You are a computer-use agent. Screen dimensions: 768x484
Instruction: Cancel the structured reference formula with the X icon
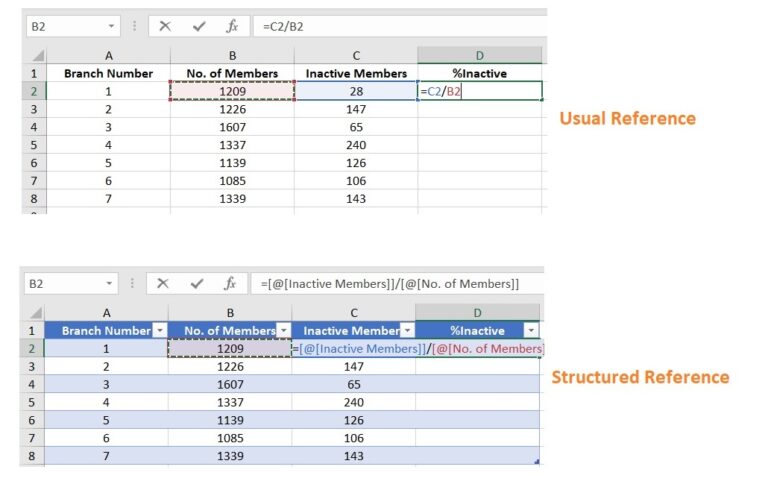(165, 283)
